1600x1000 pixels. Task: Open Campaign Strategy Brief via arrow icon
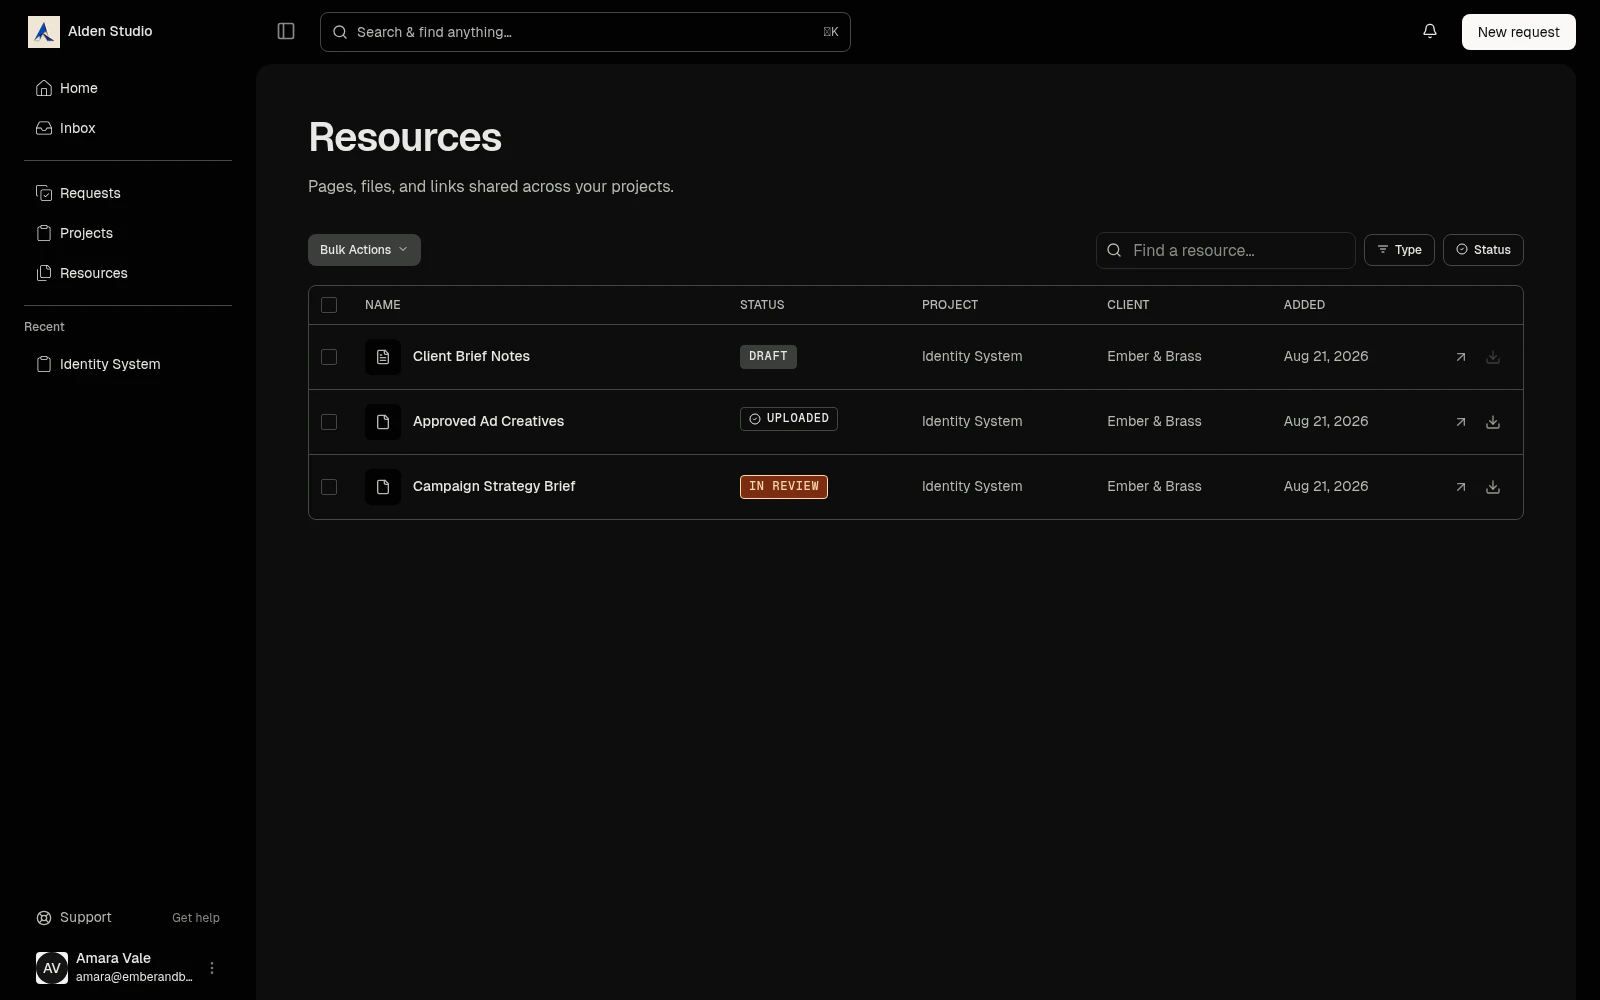click(1461, 487)
